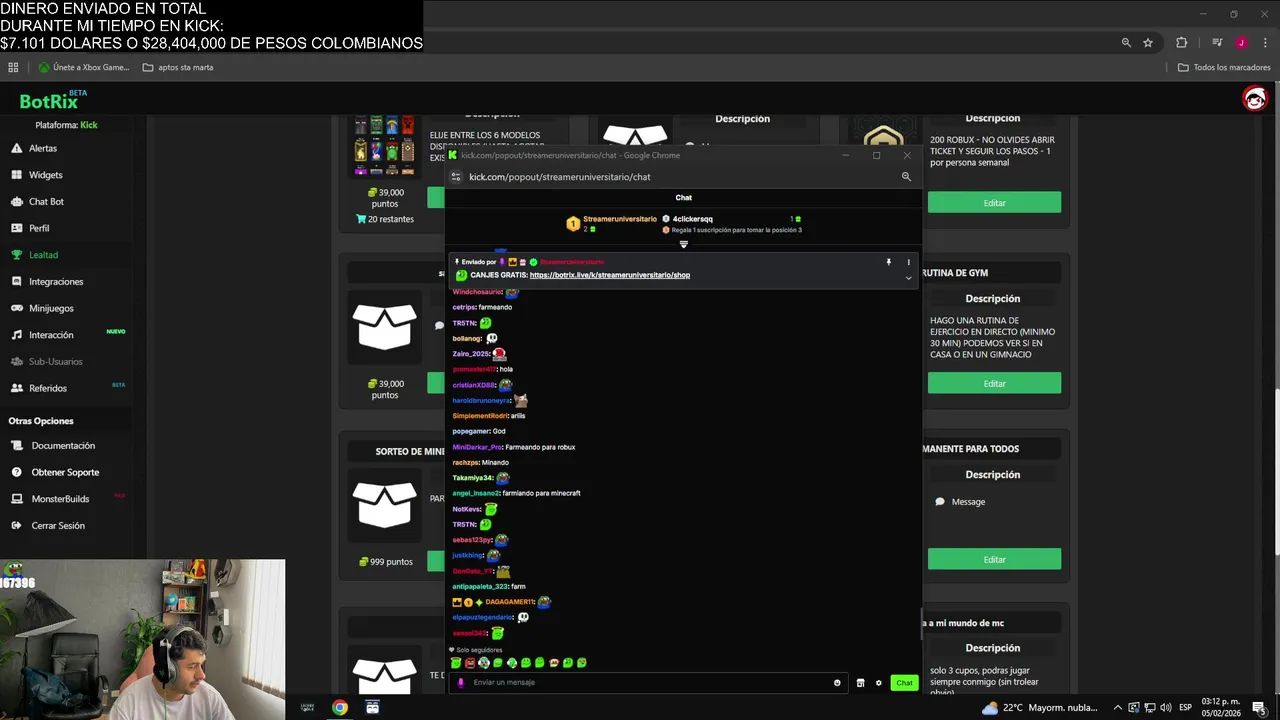The width and height of the screenshot is (1280, 720).
Task: Click username Windchosaurio in chat
Action: pyautogui.click(x=477, y=292)
